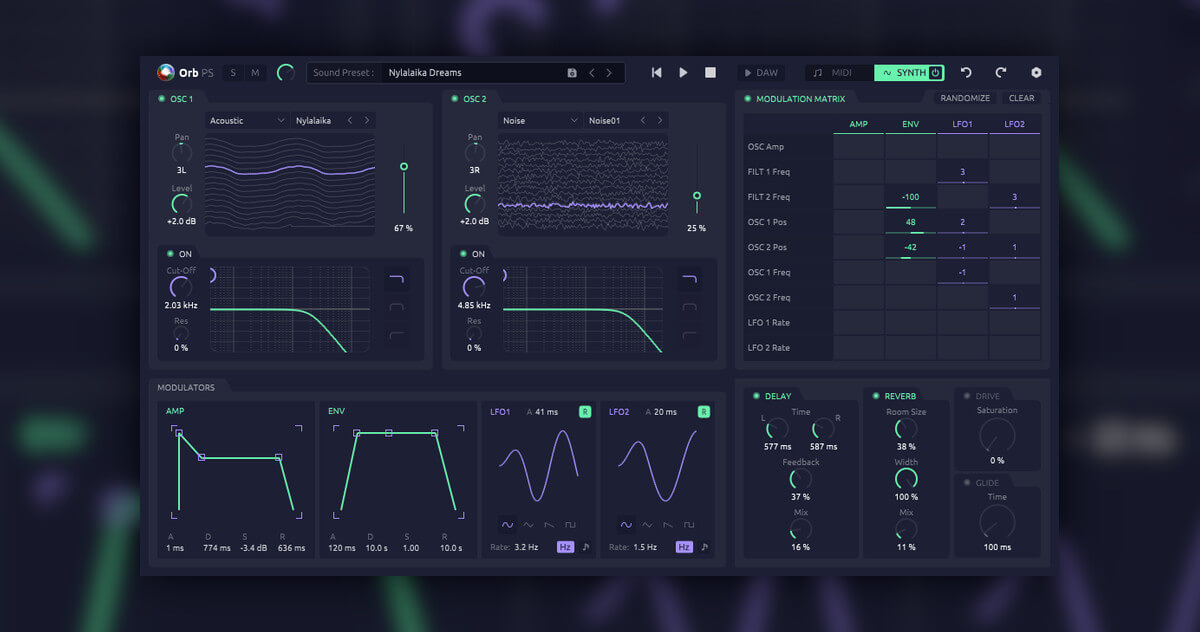Open settings via the gear icon

1036,73
